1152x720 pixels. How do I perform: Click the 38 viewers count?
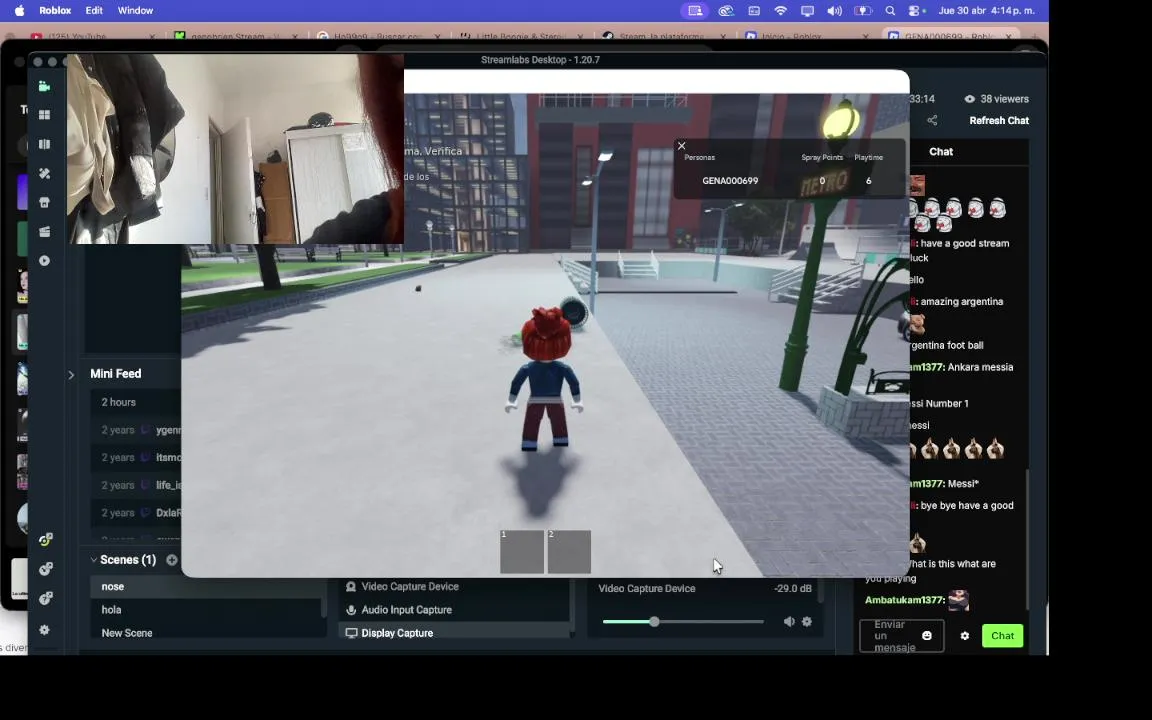(x=1004, y=99)
